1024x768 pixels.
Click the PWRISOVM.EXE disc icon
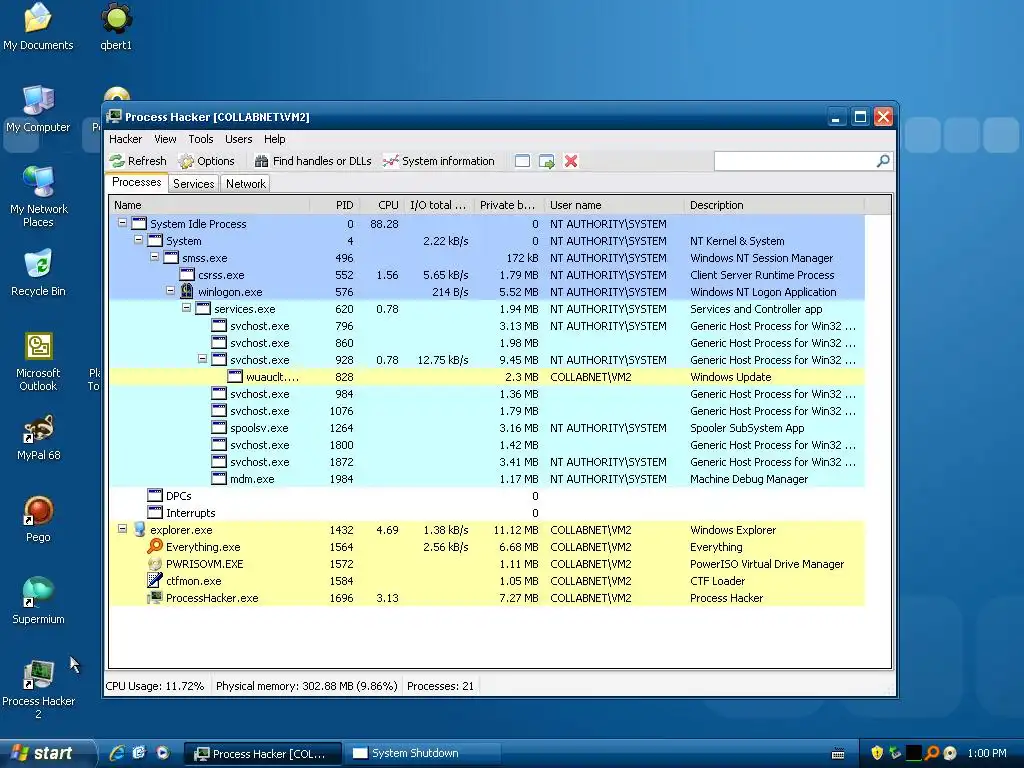click(x=155, y=563)
